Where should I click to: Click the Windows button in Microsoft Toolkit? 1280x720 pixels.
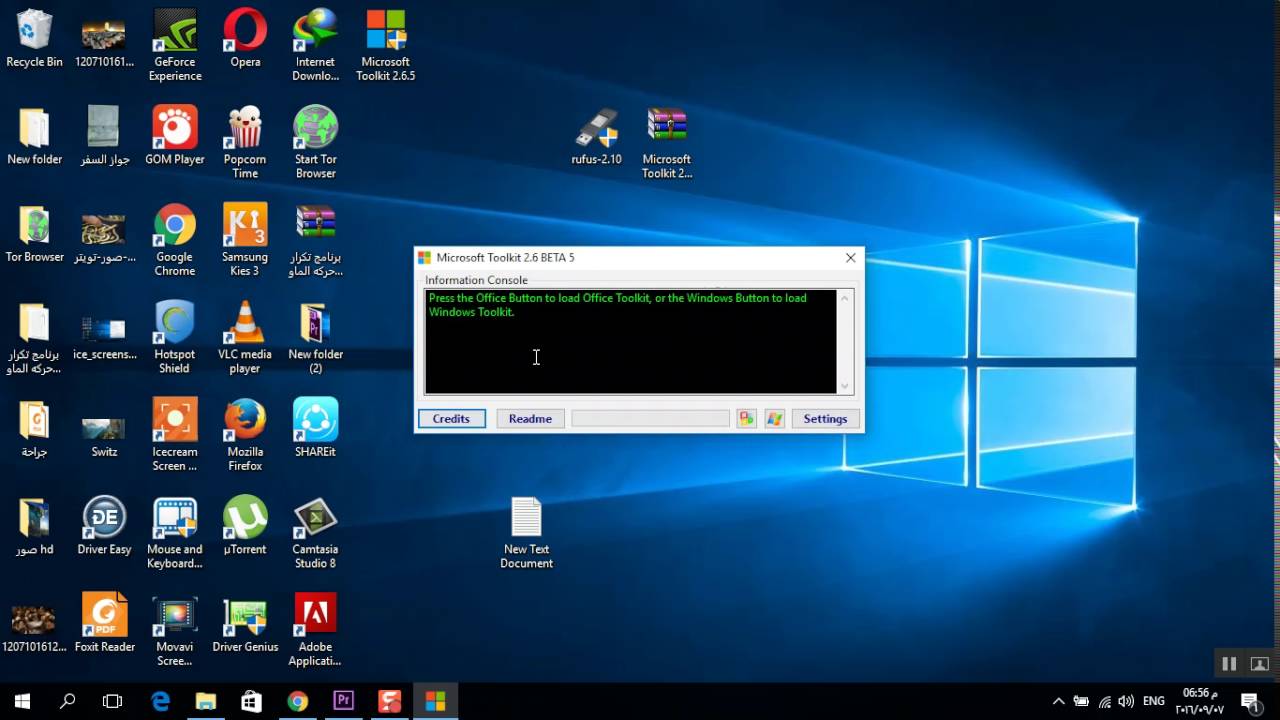[775, 419]
